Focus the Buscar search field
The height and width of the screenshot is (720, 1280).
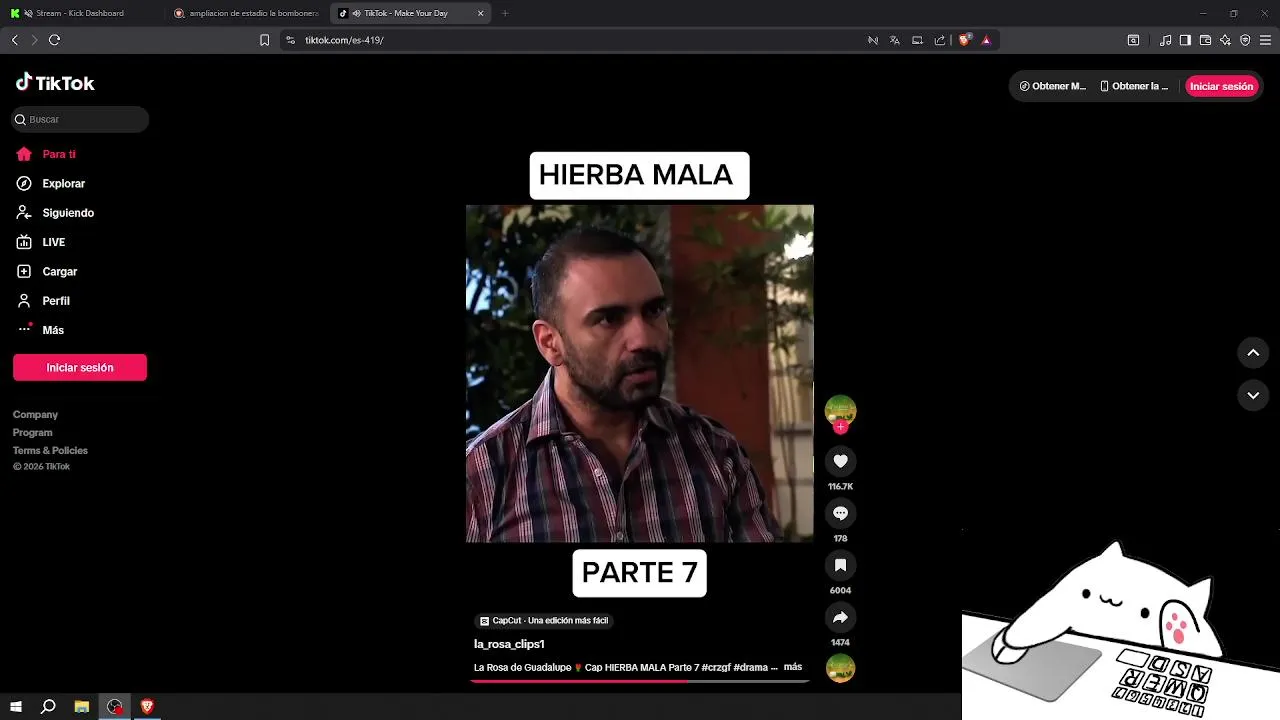pyautogui.click(x=80, y=119)
